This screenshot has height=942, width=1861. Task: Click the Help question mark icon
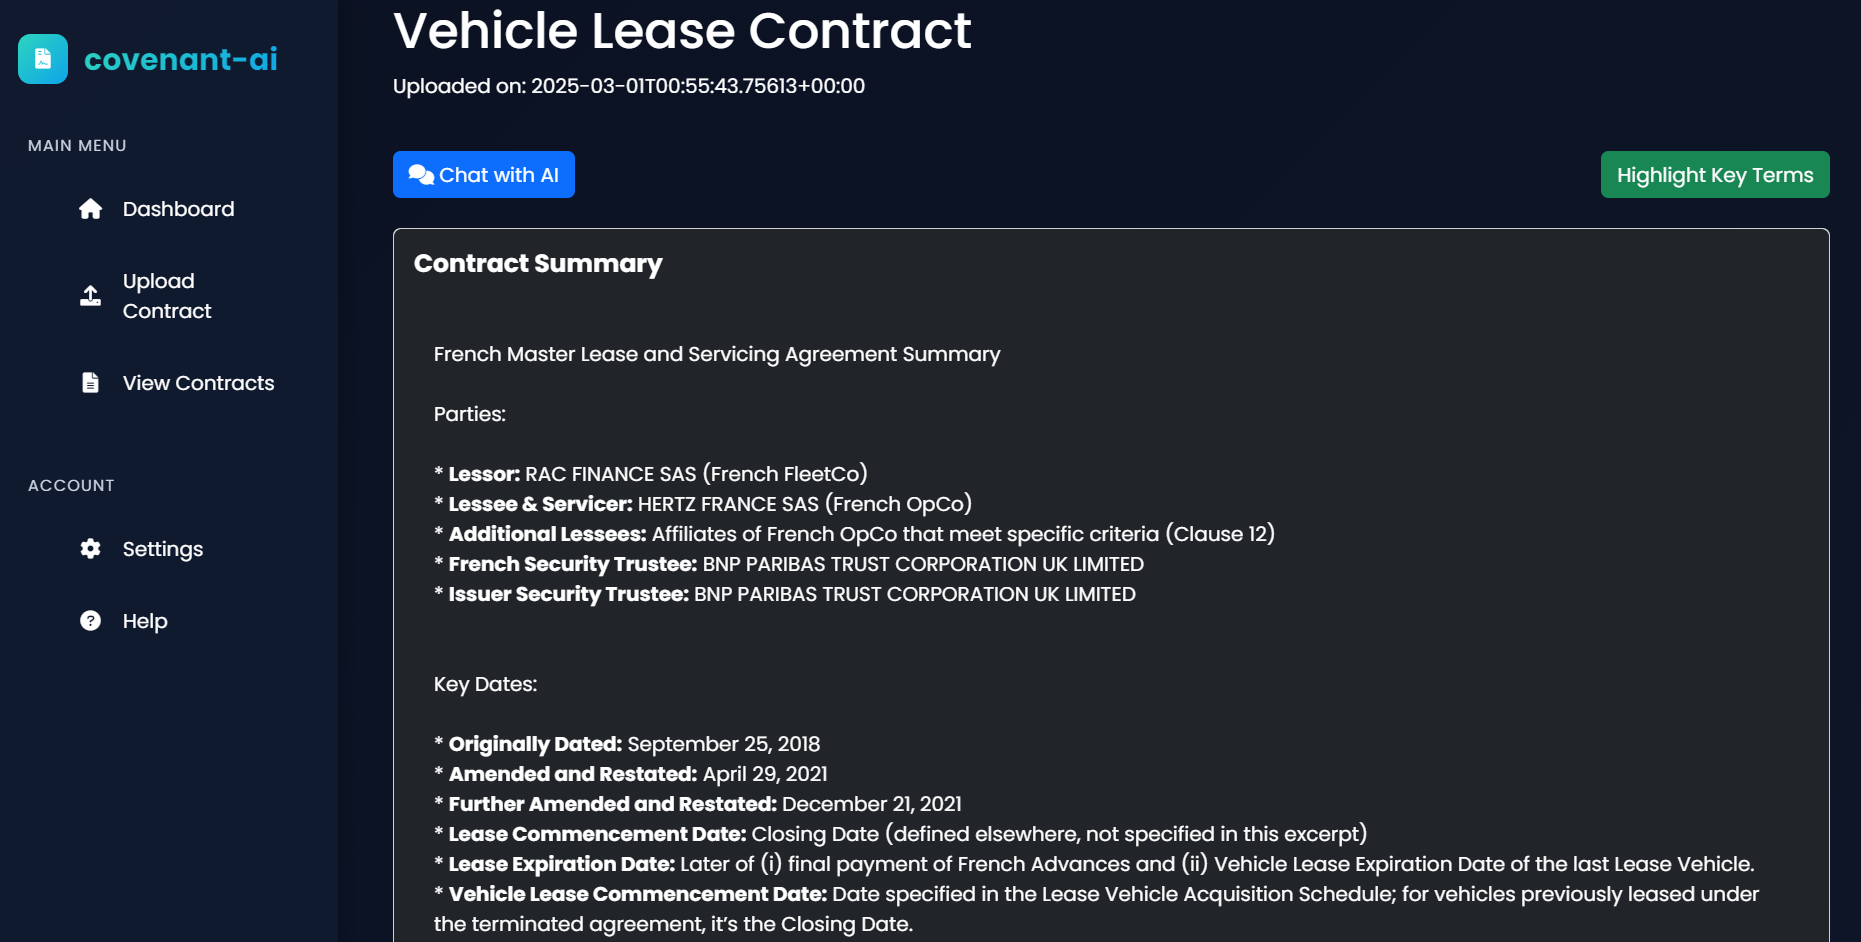click(91, 621)
